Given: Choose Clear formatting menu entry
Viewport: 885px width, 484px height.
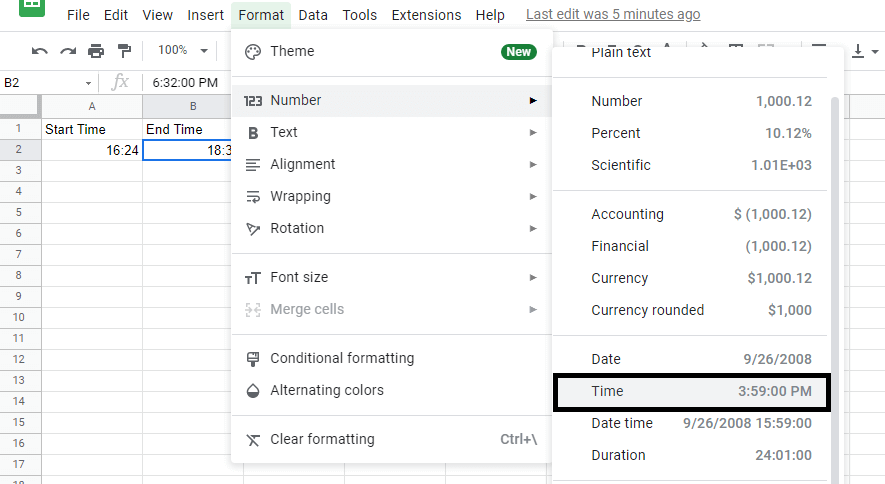Looking at the screenshot, I should tap(391, 440).
